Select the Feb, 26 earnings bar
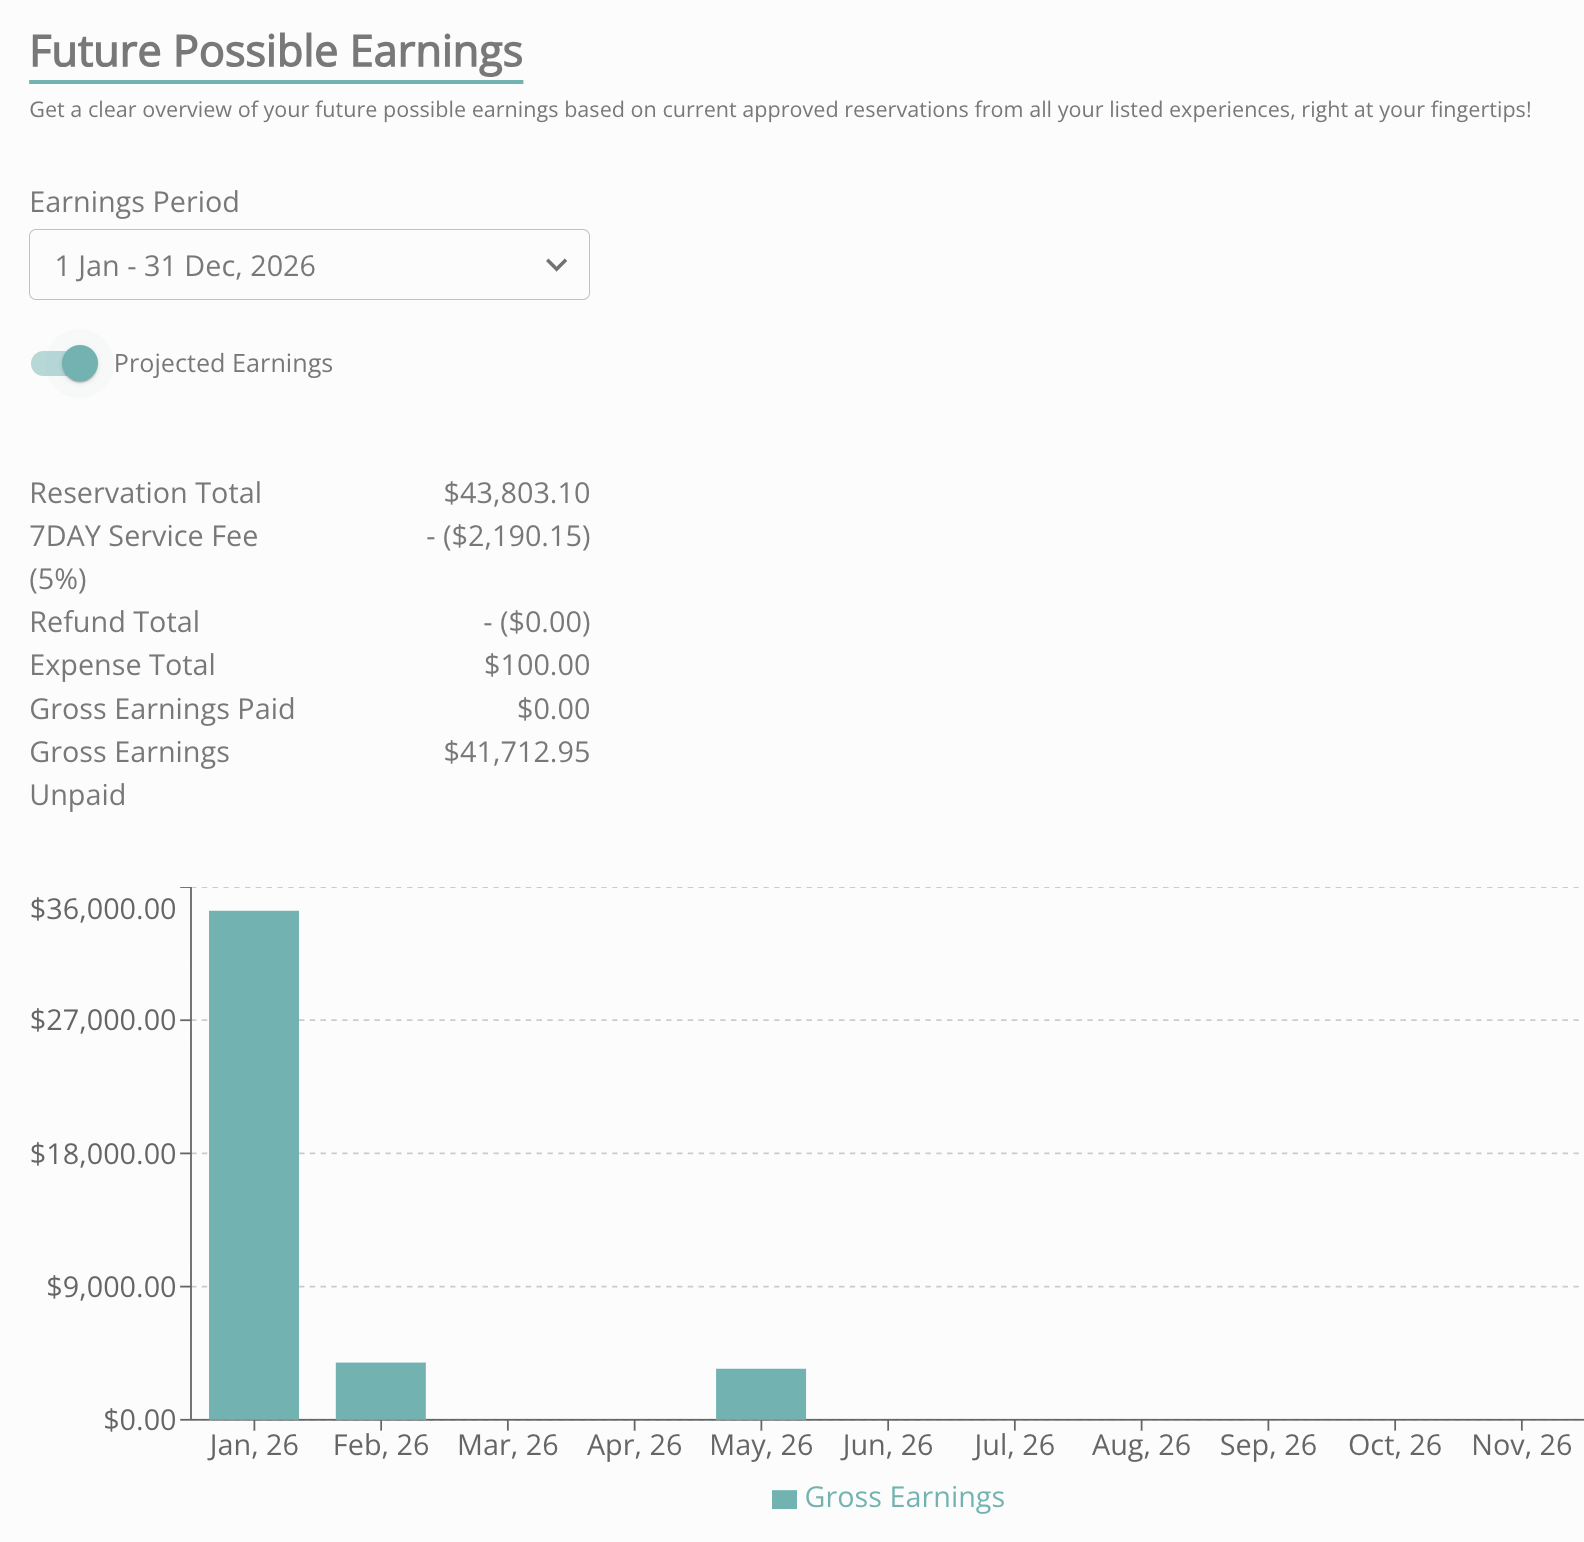 pos(381,1390)
